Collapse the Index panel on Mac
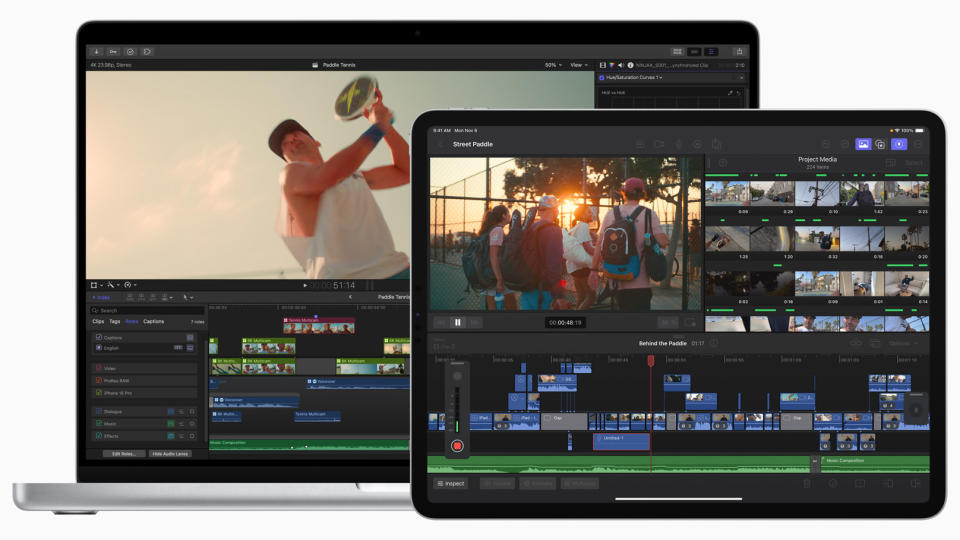 [100, 298]
